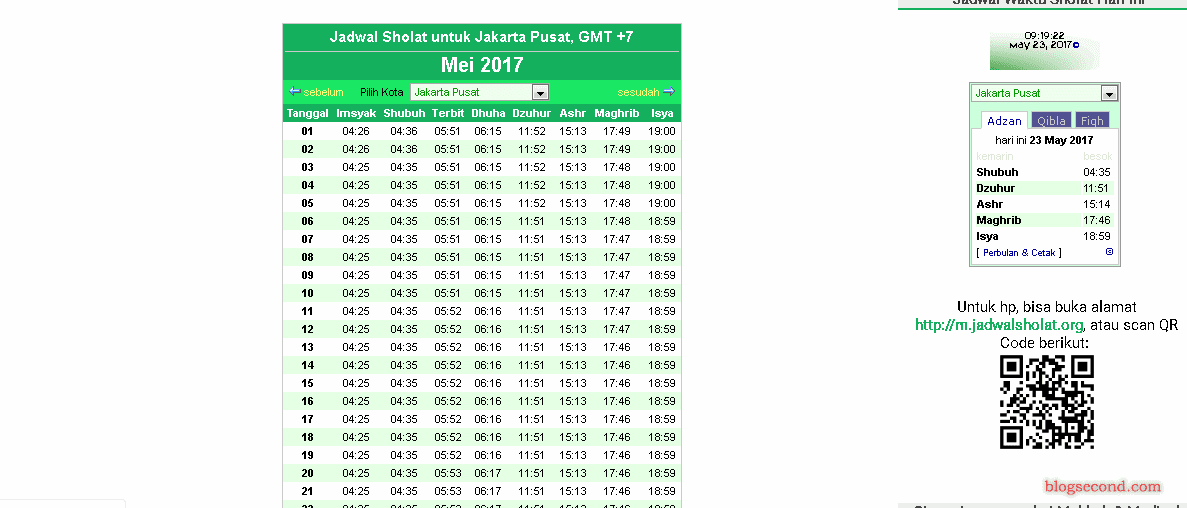Image resolution: width=1187 pixels, height=508 pixels.
Task: Switch to the Adzan tab
Action: pyautogui.click(x=1005, y=120)
